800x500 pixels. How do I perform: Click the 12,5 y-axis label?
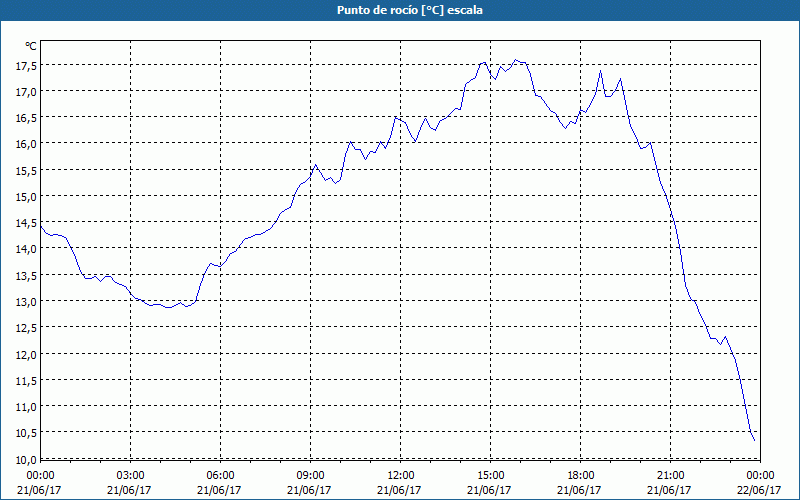point(26,328)
